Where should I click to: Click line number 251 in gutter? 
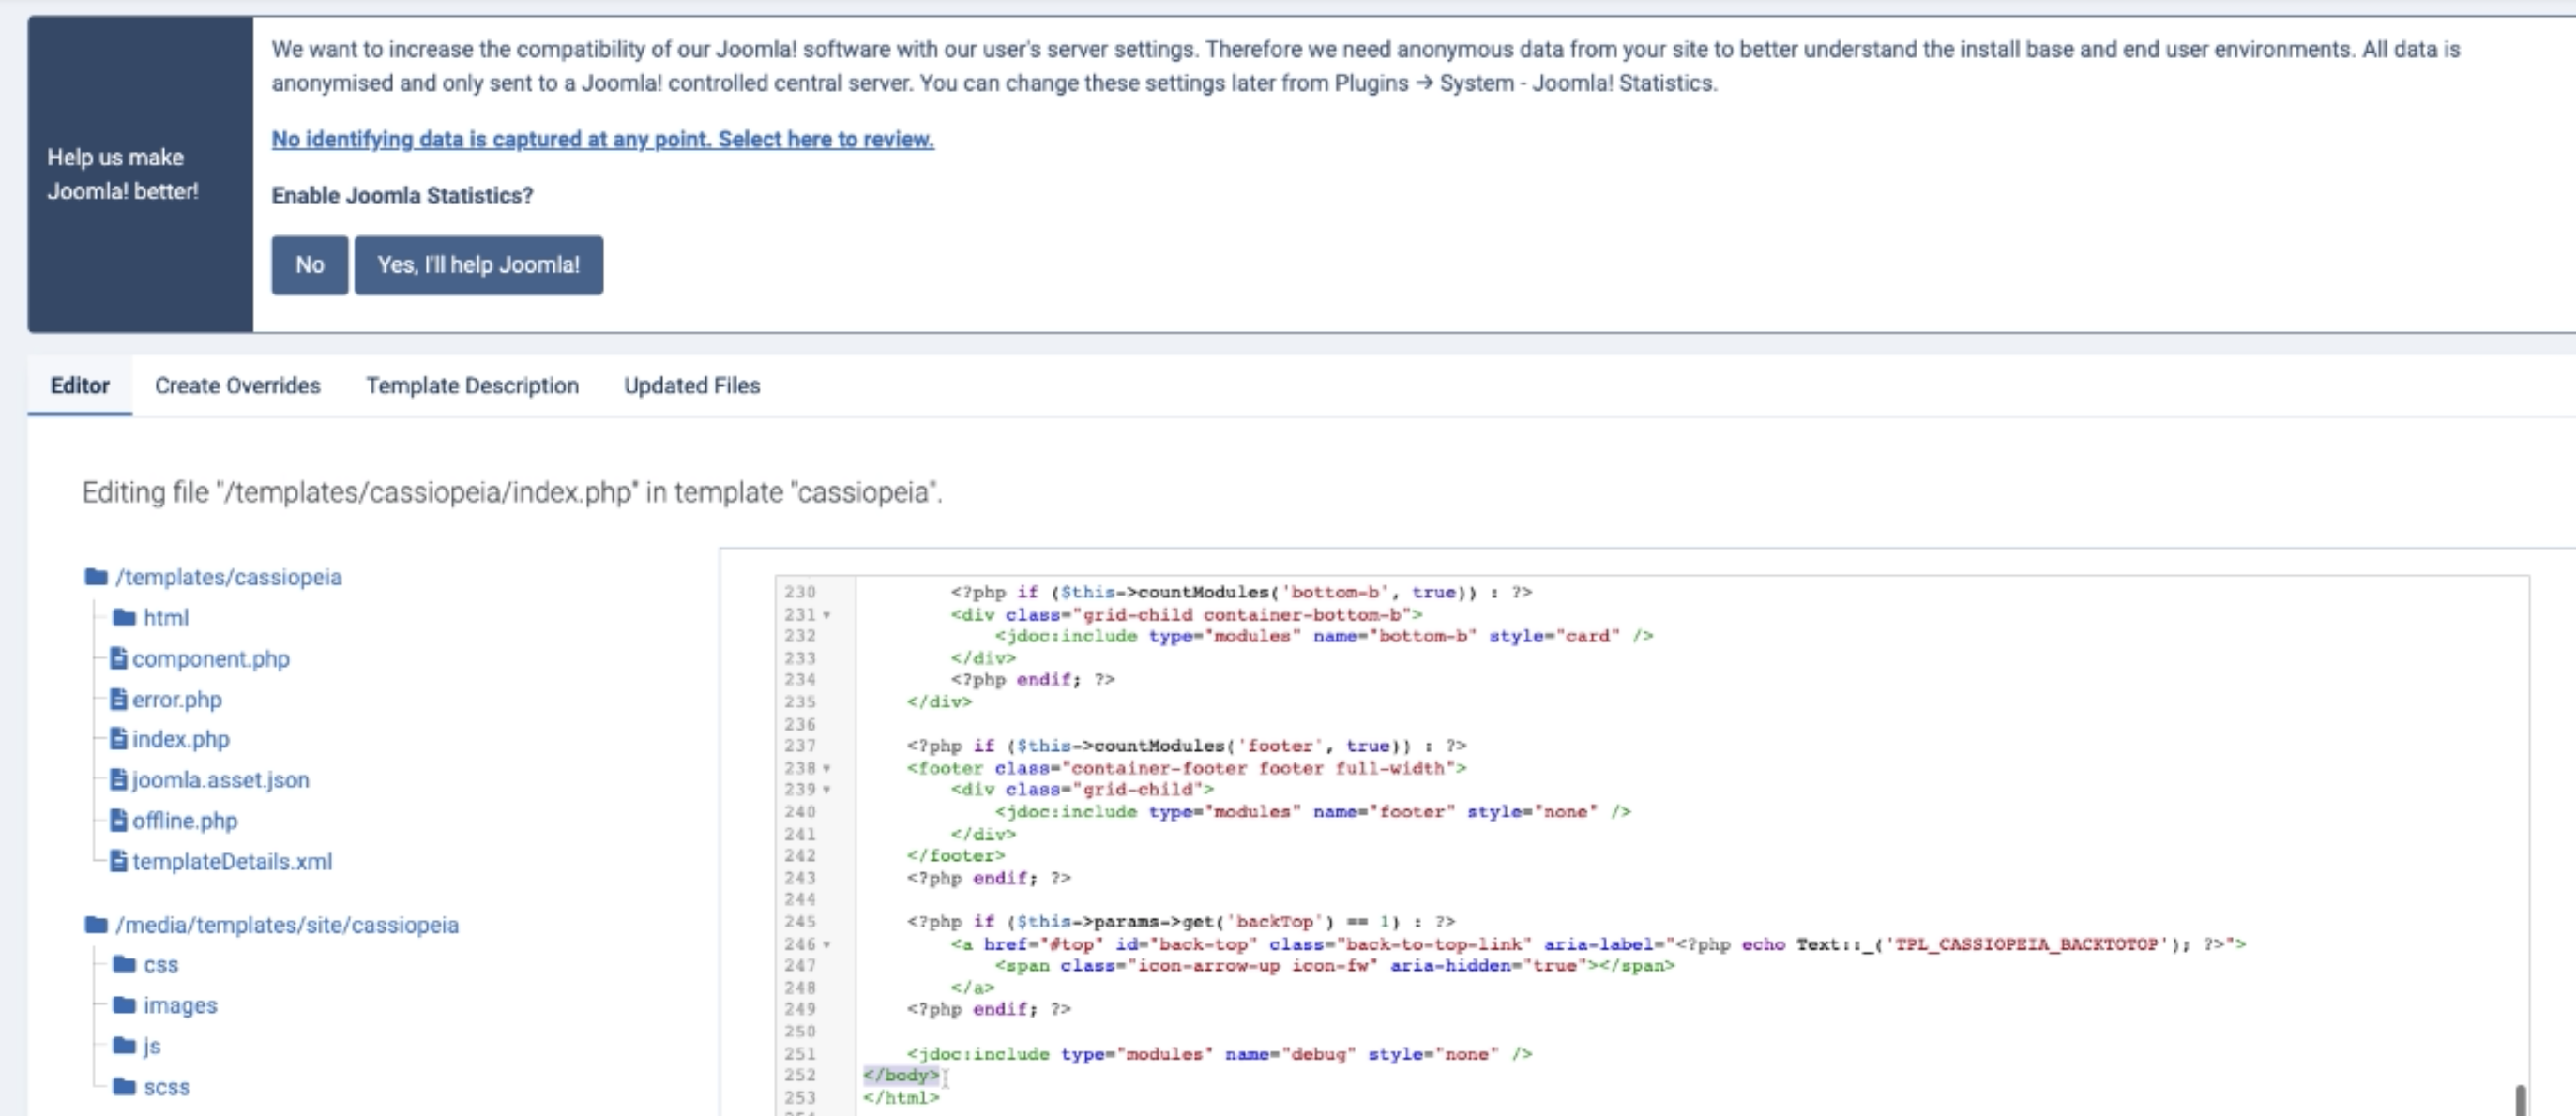tap(800, 1054)
